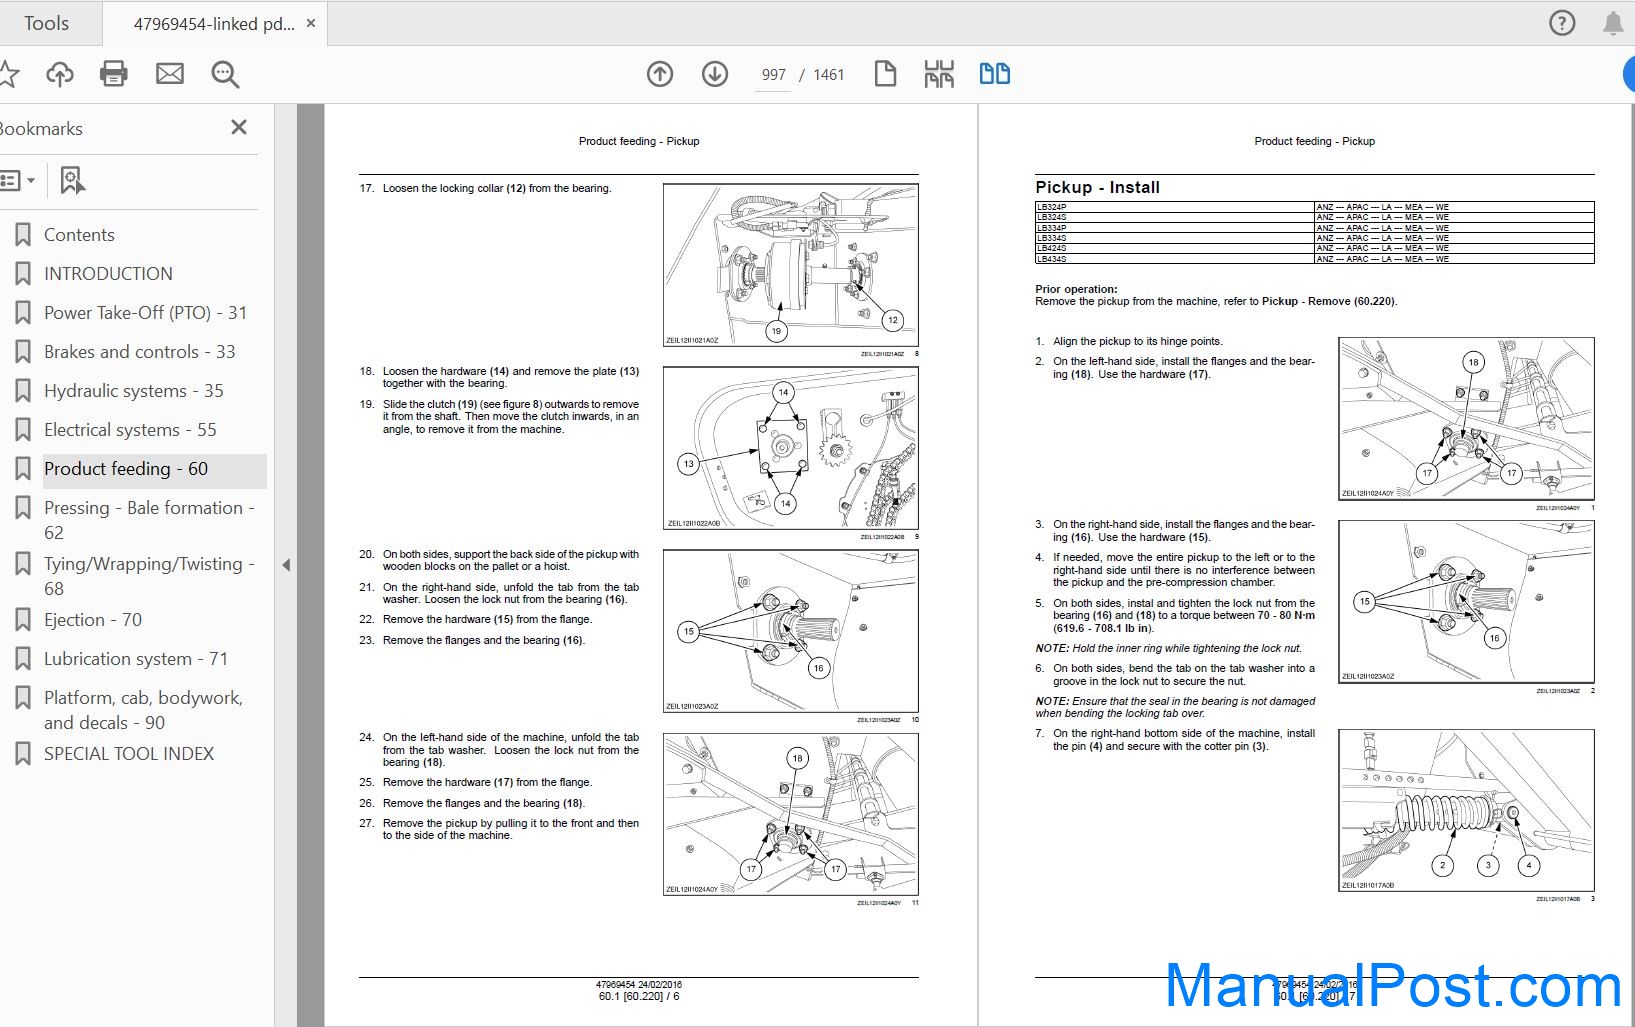Open the Hydraulic systems - 35 bookmark
This screenshot has width=1635, height=1027.
coord(133,391)
